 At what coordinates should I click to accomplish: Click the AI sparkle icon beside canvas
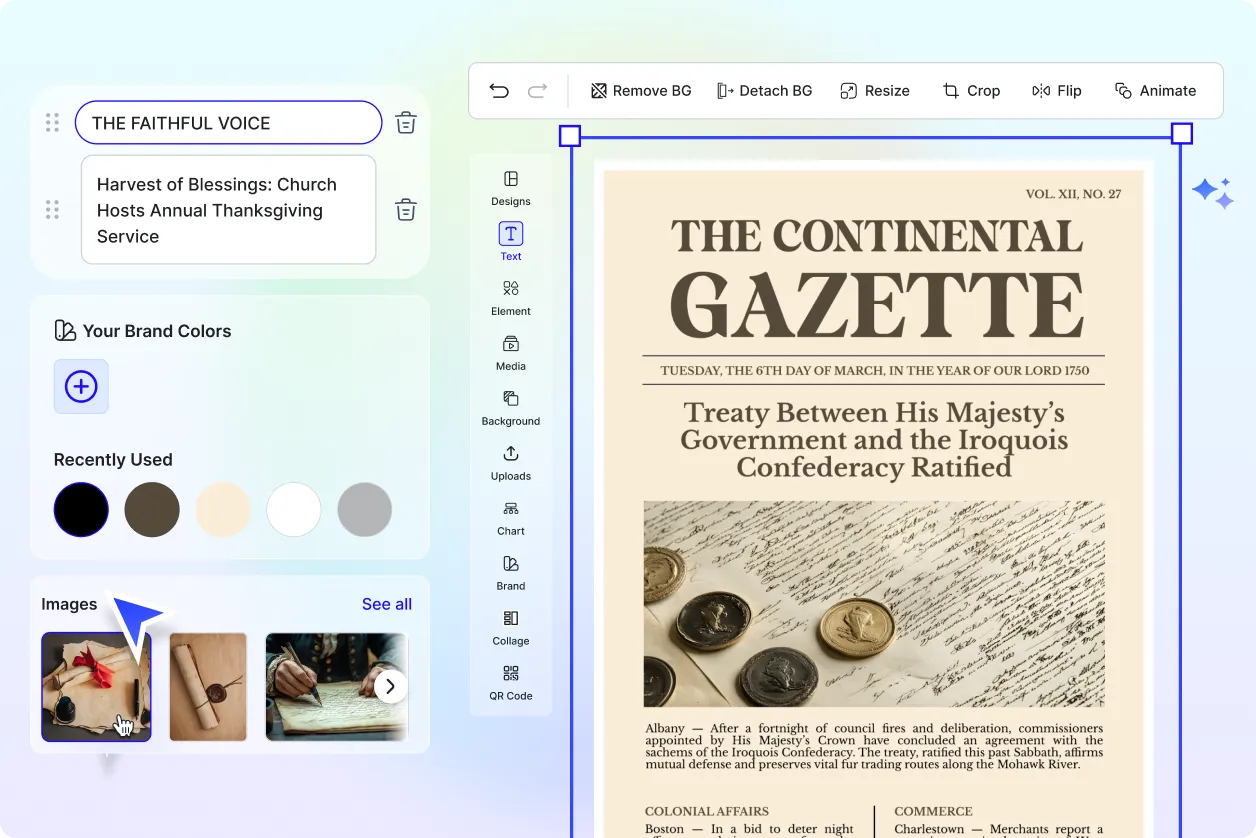pos(1213,192)
